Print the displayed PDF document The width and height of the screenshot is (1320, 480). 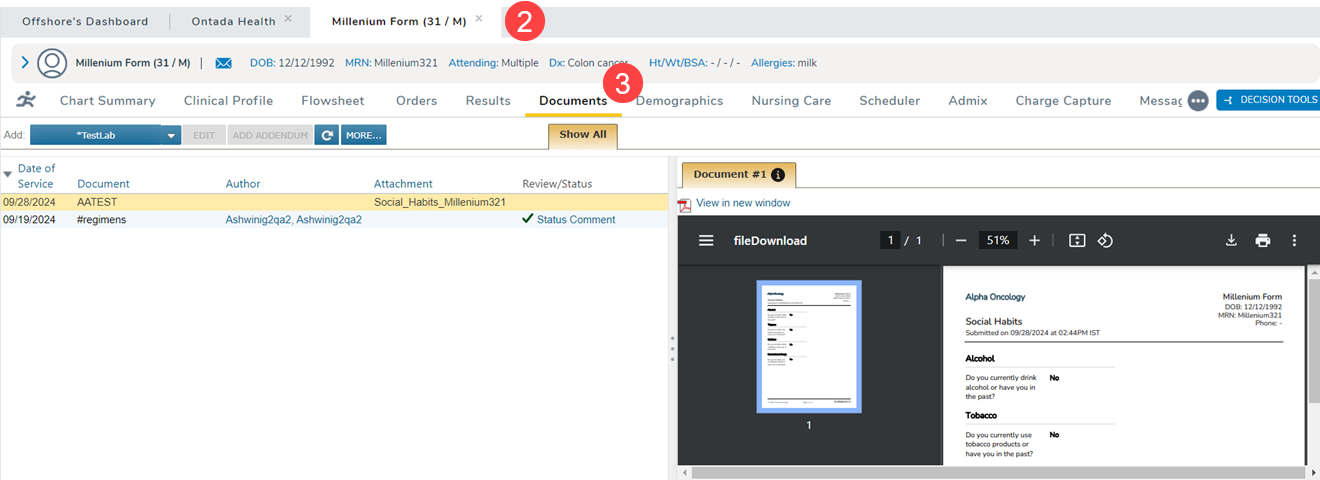point(1263,241)
